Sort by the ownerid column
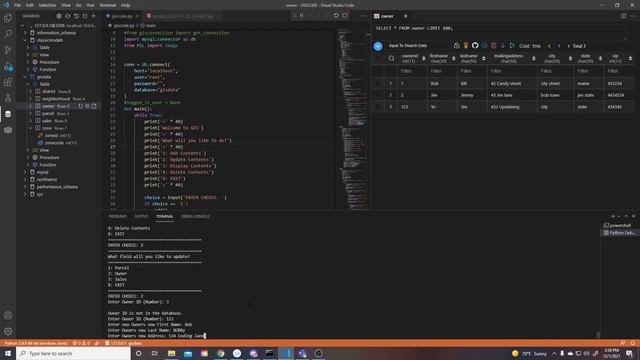The height and width of the screenshot is (360, 640). 424,59
